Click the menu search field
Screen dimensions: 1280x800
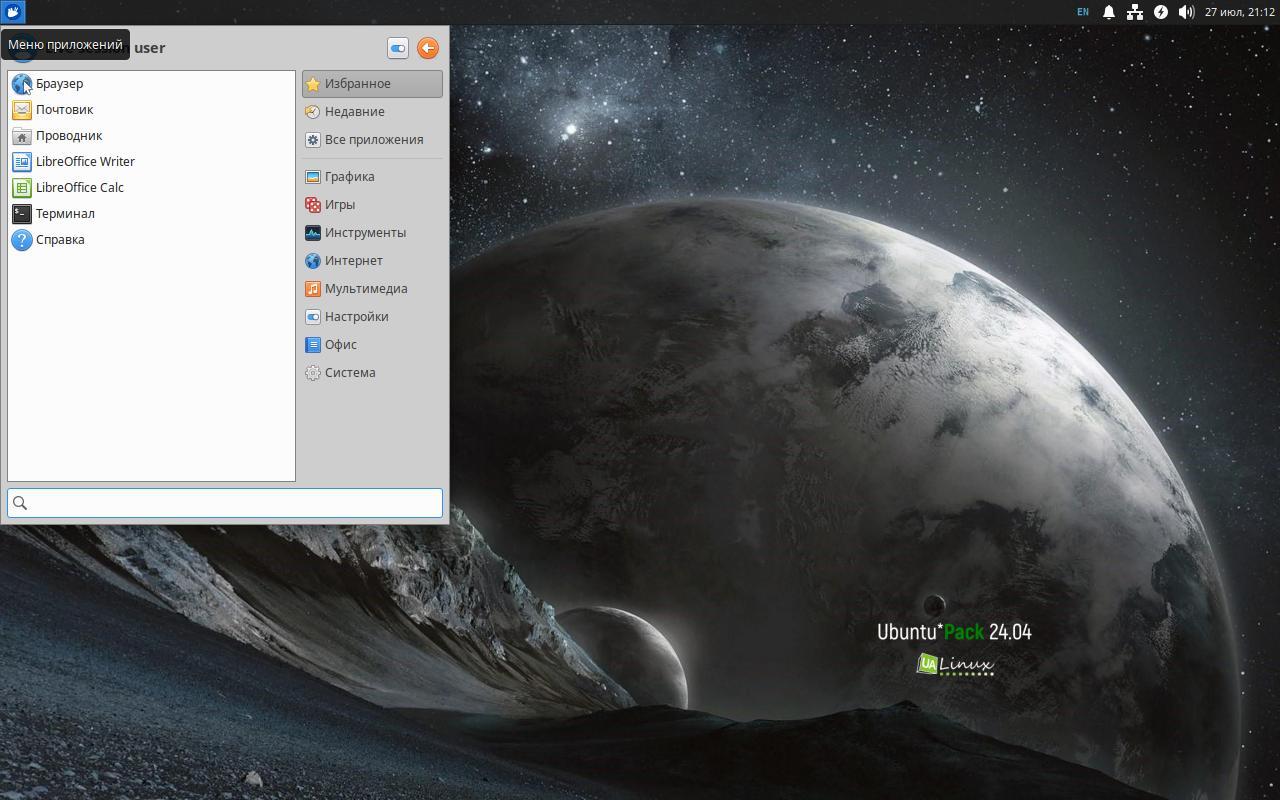(x=225, y=503)
